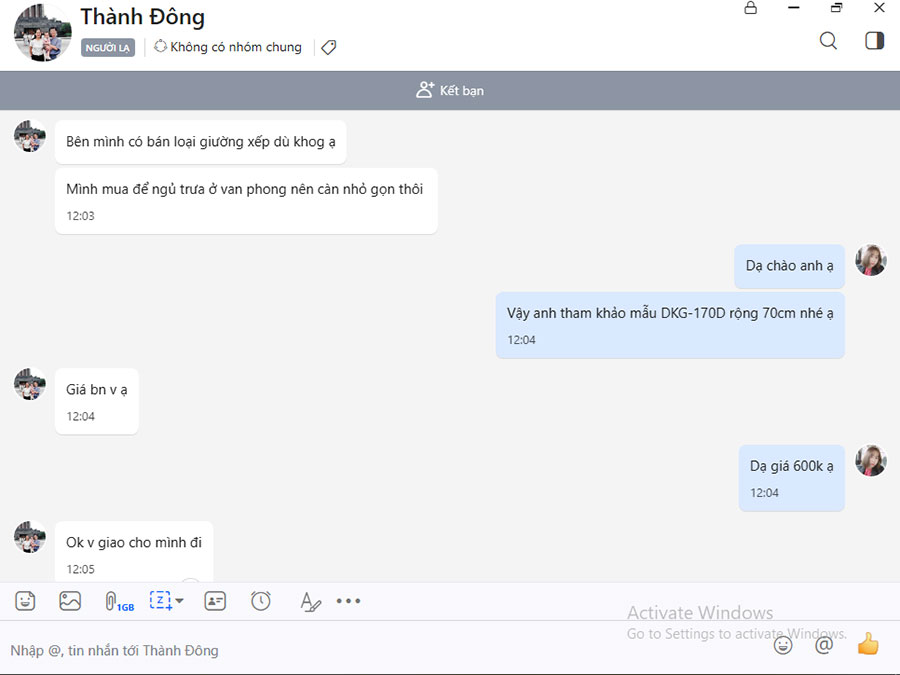The width and height of the screenshot is (900, 675).
Task: Click the send image icon
Action: 70,601
